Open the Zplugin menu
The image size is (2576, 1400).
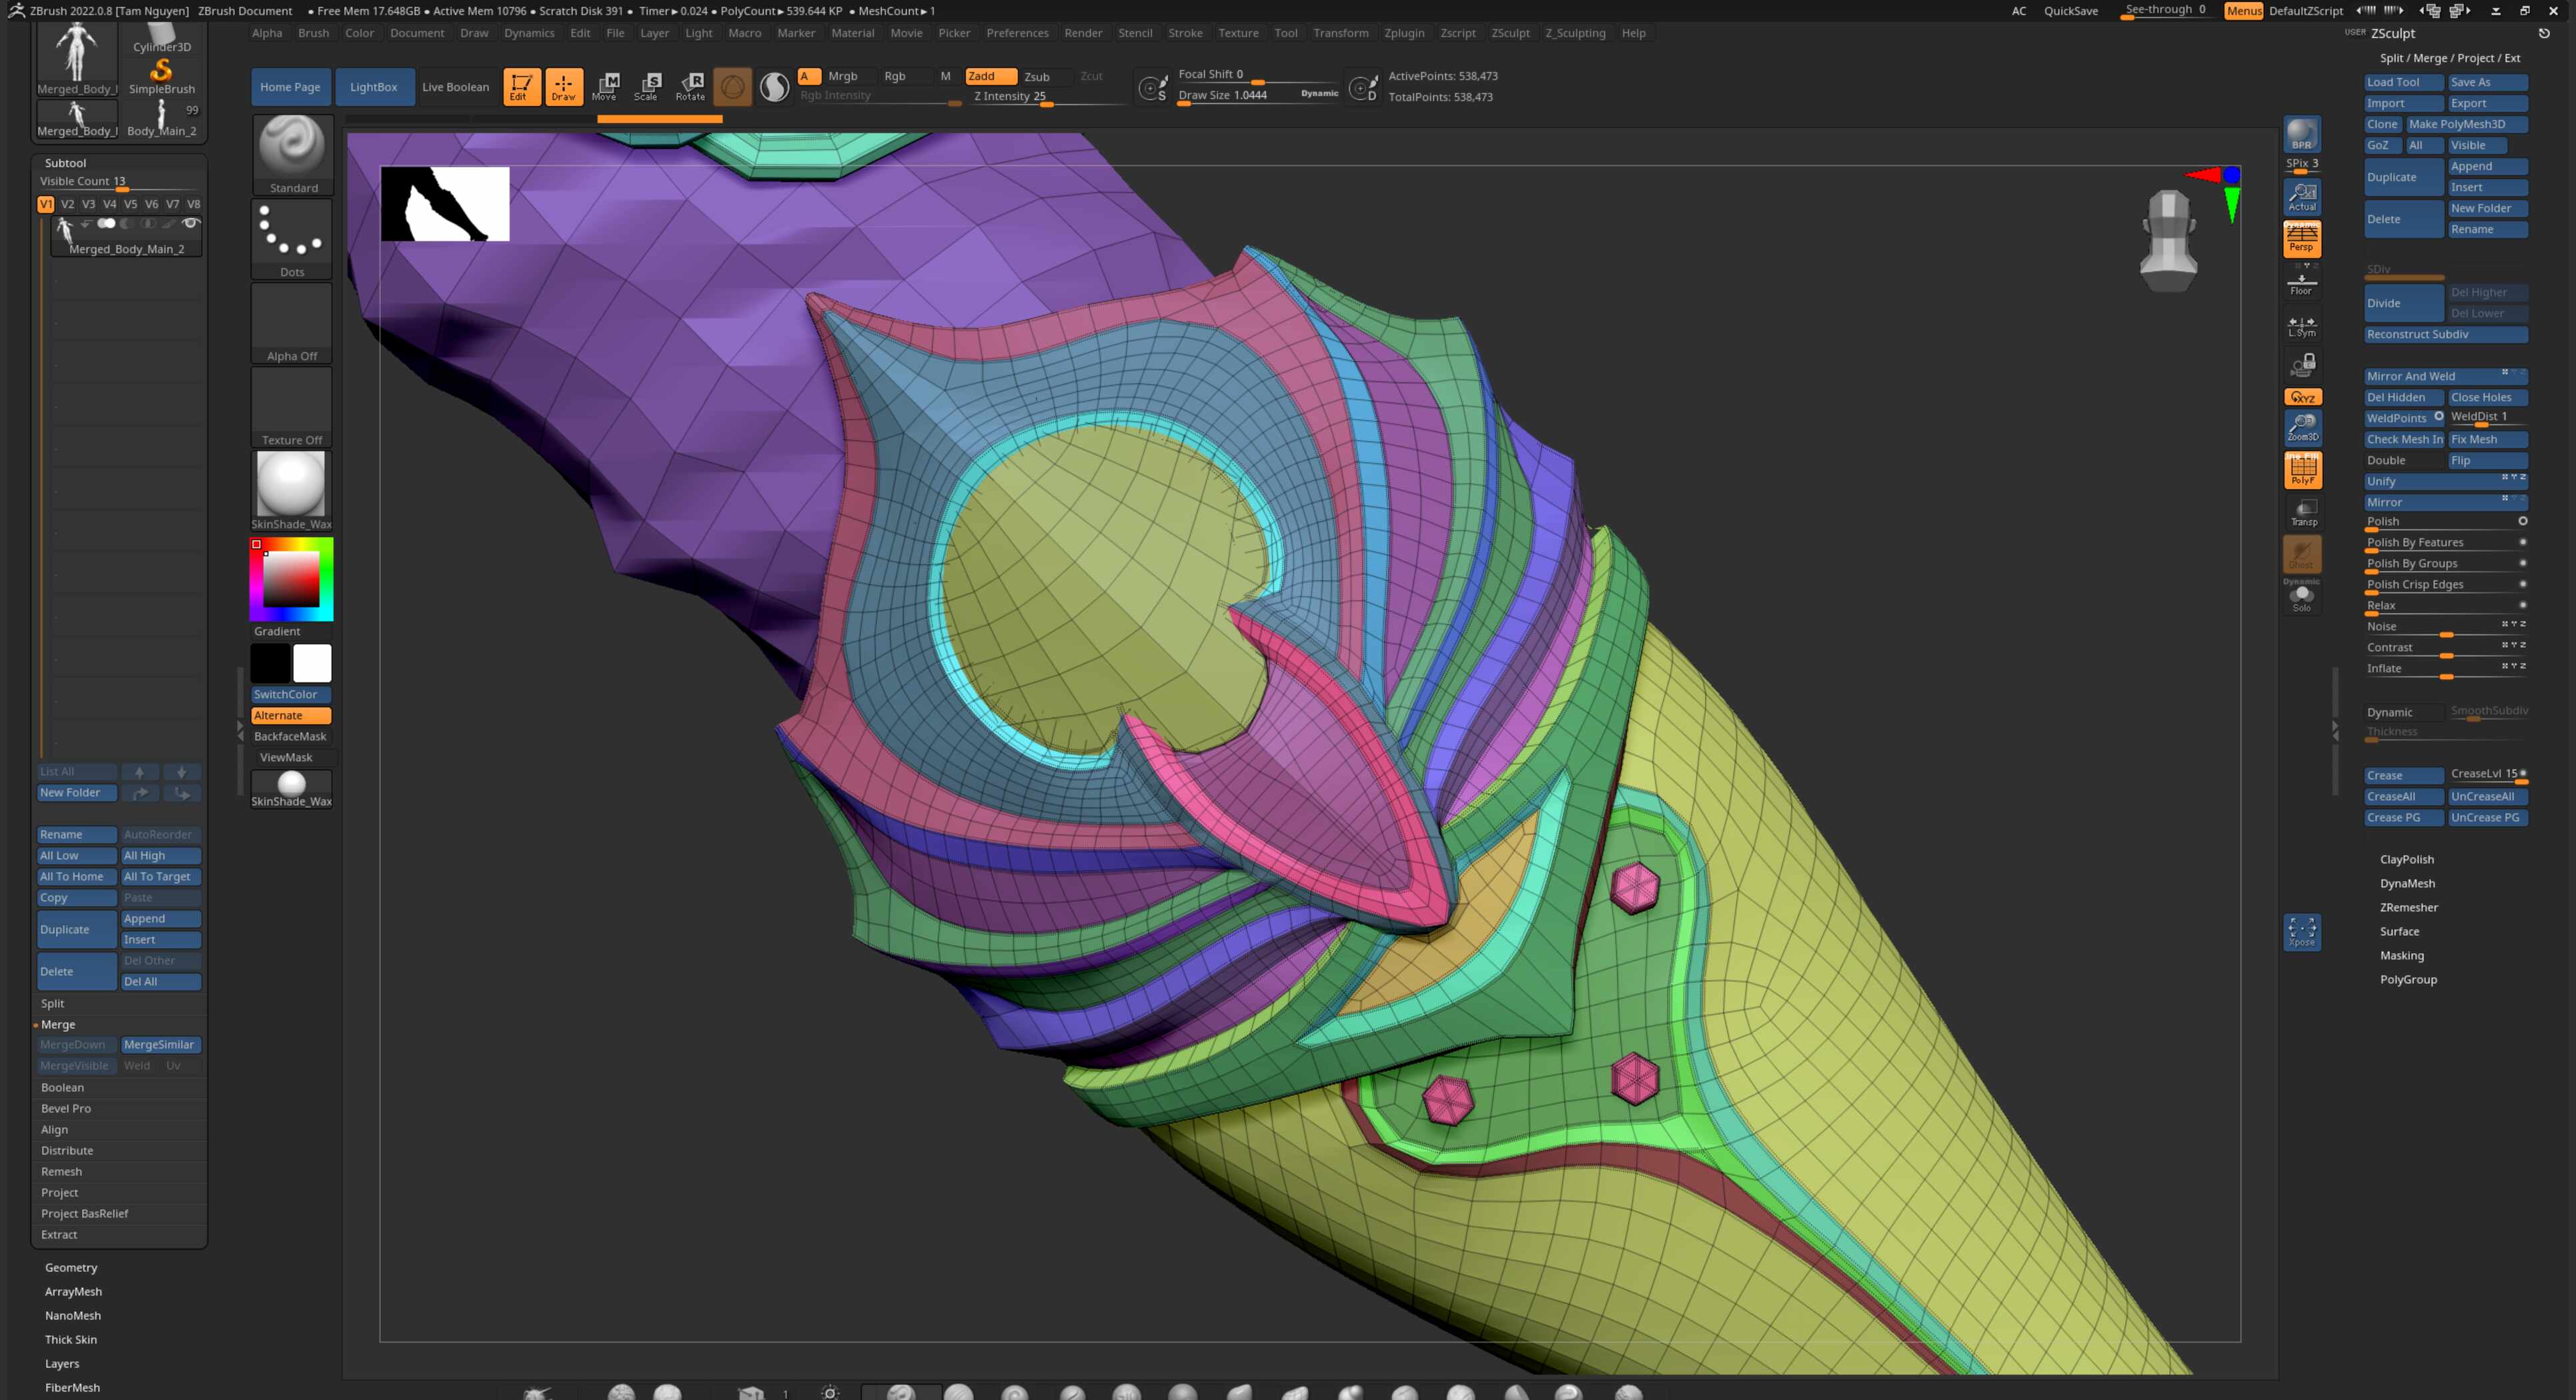tap(1403, 33)
